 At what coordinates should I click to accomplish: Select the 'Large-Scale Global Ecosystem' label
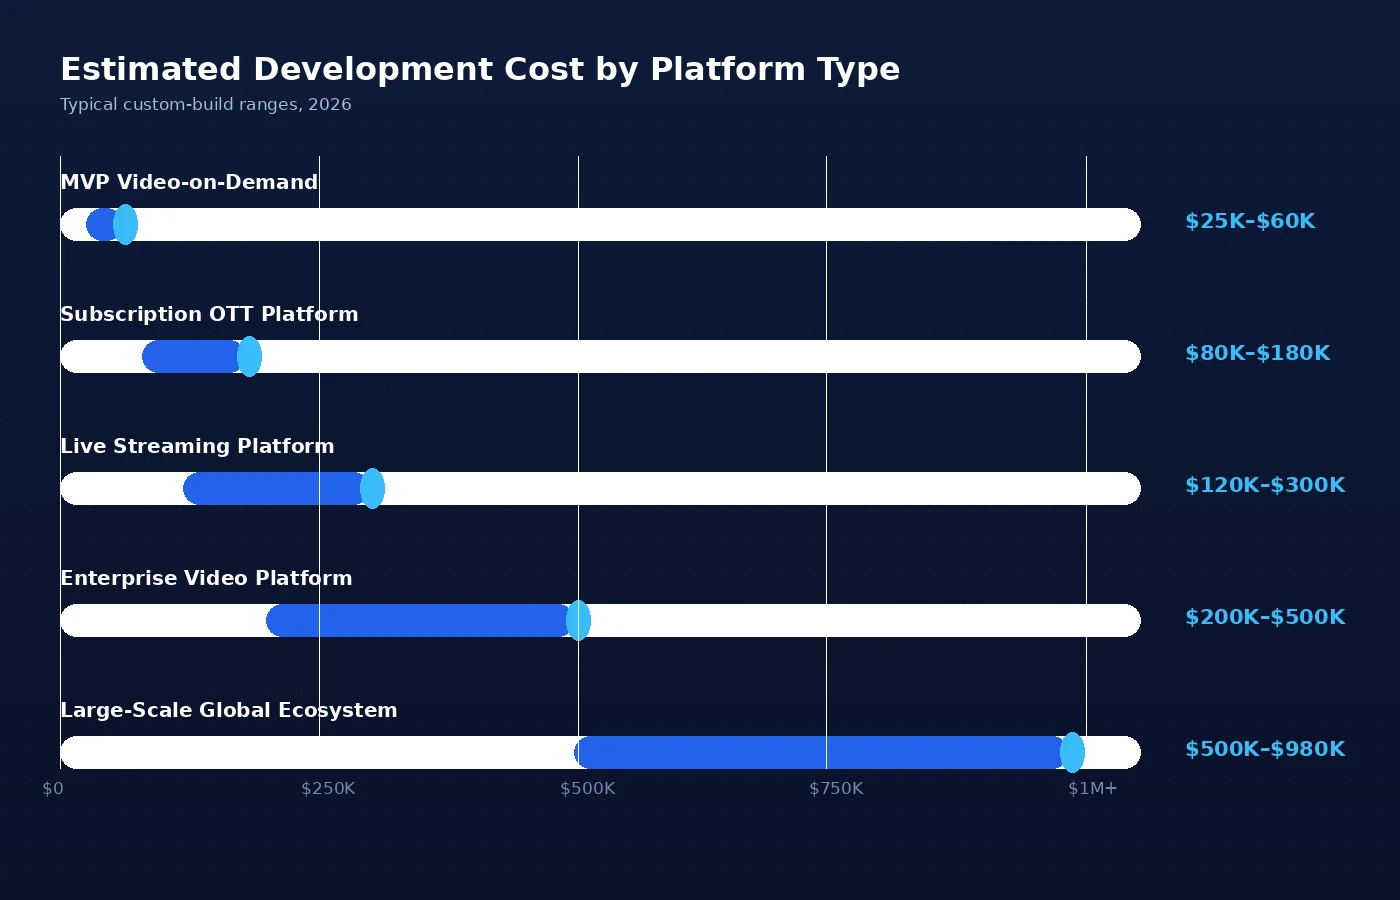tap(229, 710)
